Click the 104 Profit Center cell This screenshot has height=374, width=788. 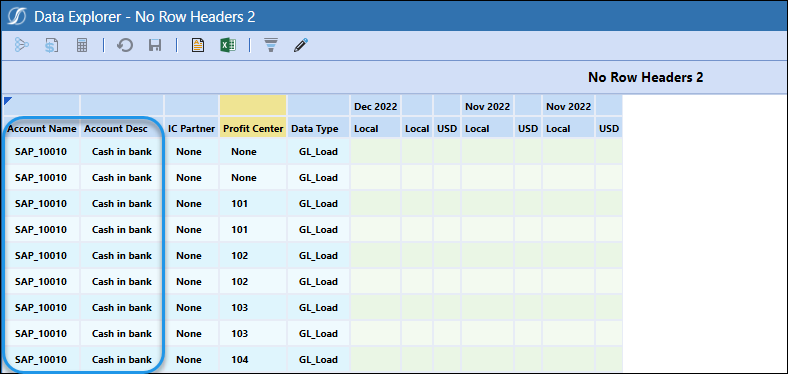253,359
